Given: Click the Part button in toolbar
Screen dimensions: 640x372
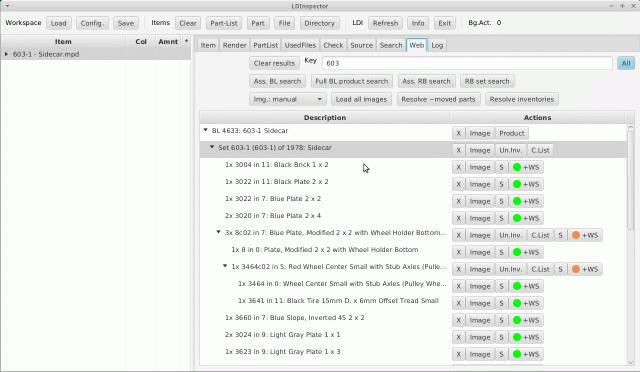Looking at the screenshot, I should 258,23.
